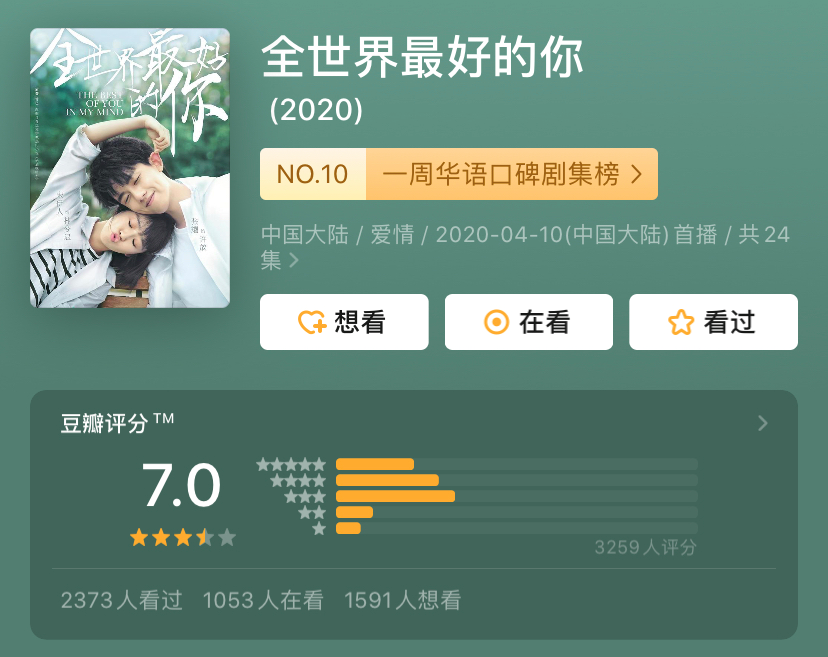Screen dimensions: 828x657
Task: Open the 2373人看过 list
Action: click(122, 600)
